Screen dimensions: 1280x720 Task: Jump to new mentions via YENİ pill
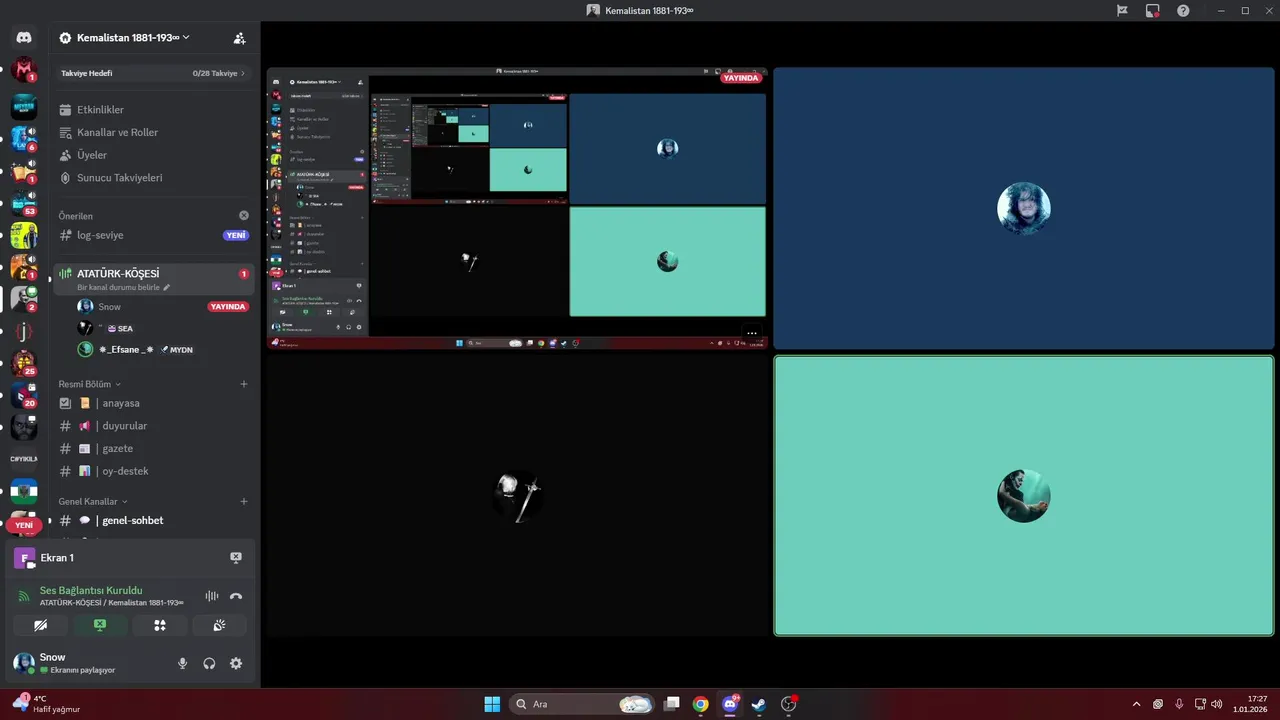coord(24,525)
